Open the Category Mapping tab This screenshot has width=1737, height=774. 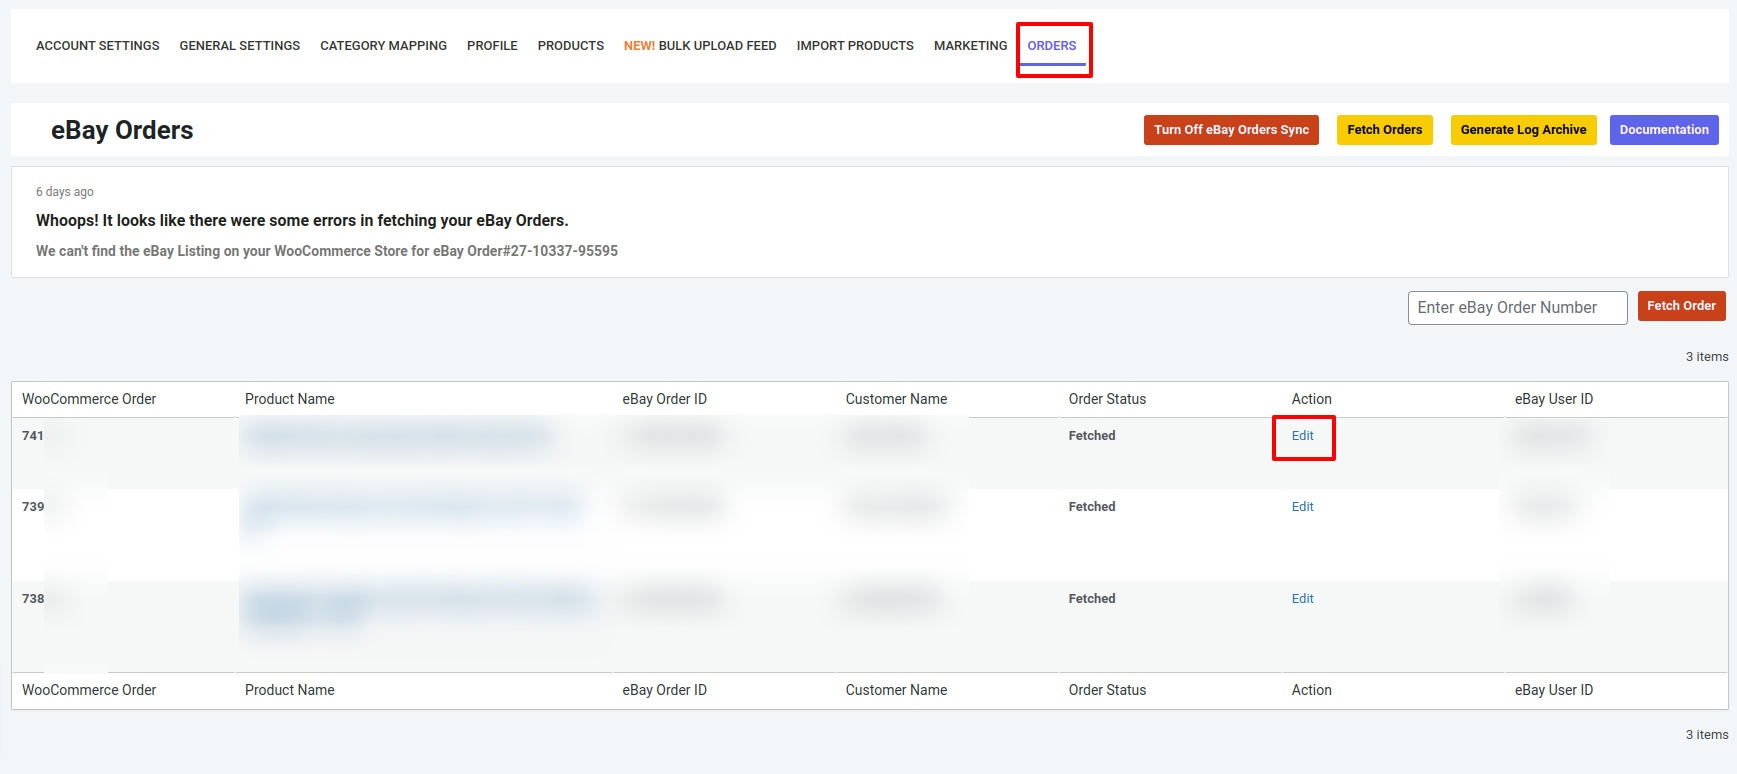click(x=383, y=46)
